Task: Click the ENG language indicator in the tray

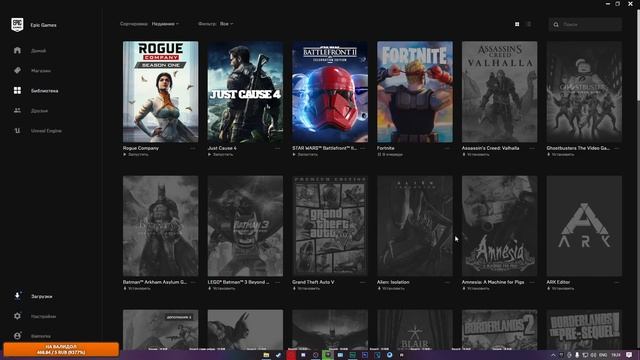Action: pyautogui.click(x=602, y=355)
